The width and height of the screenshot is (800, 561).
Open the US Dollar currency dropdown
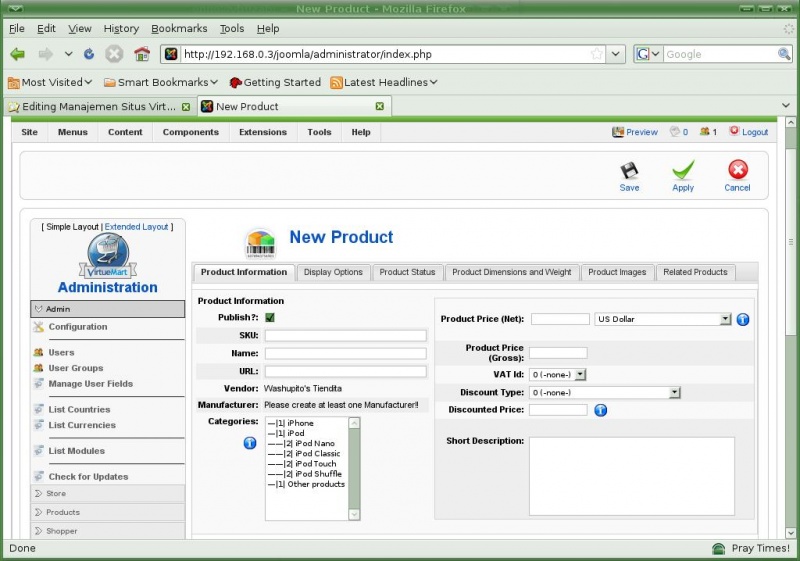click(663, 319)
